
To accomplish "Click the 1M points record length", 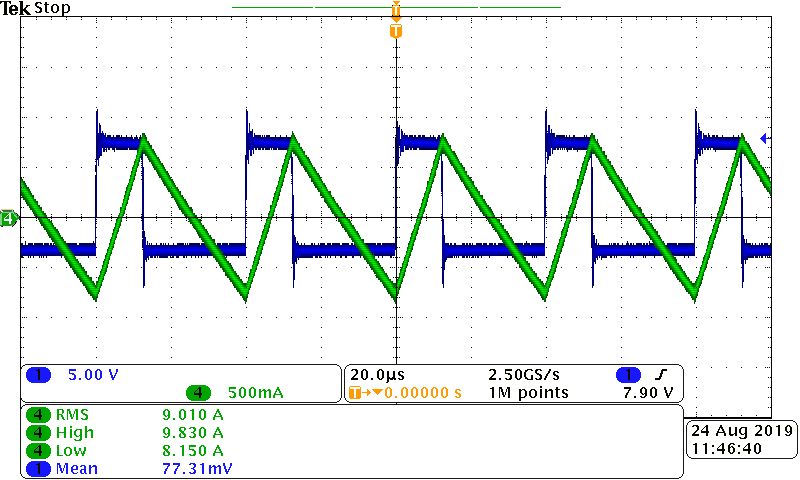I will 529,392.
